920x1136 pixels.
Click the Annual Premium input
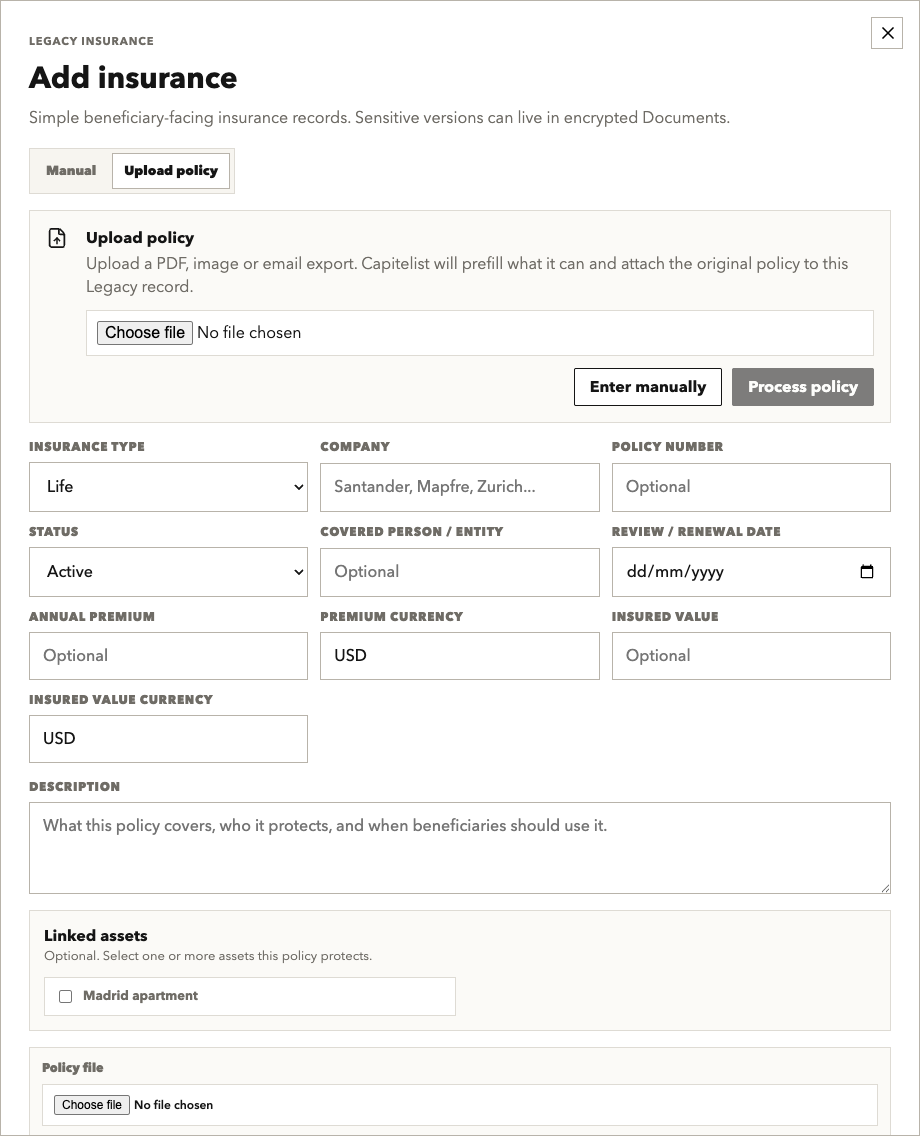point(168,656)
